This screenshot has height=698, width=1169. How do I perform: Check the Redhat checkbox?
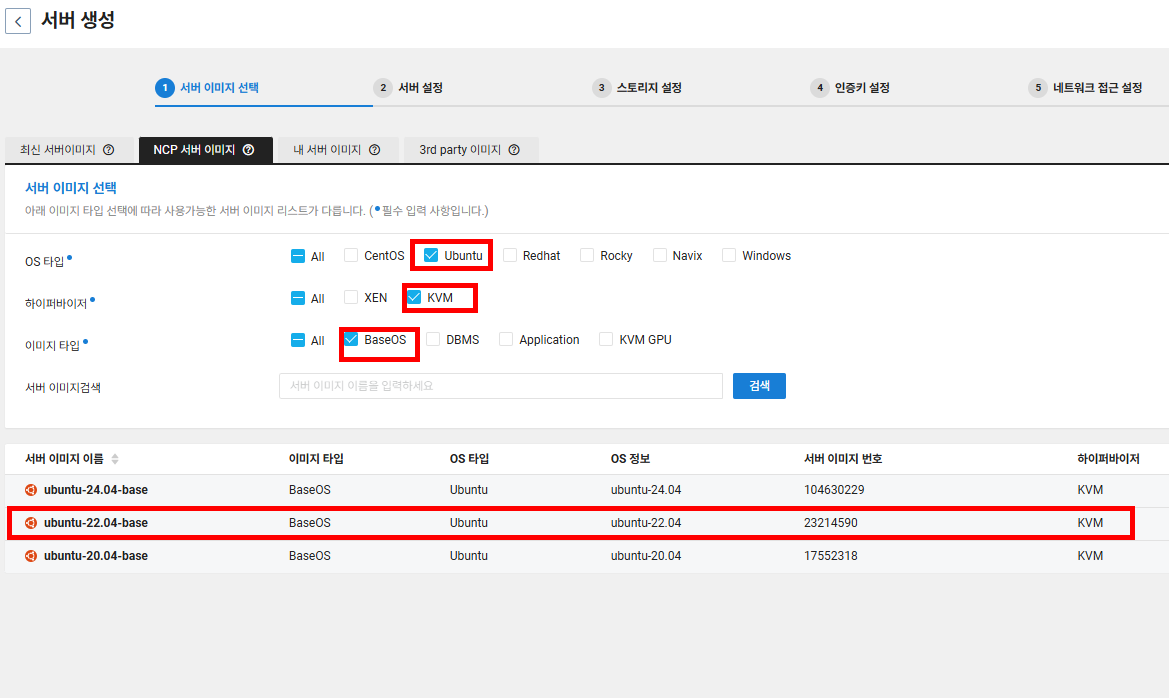[x=510, y=255]
